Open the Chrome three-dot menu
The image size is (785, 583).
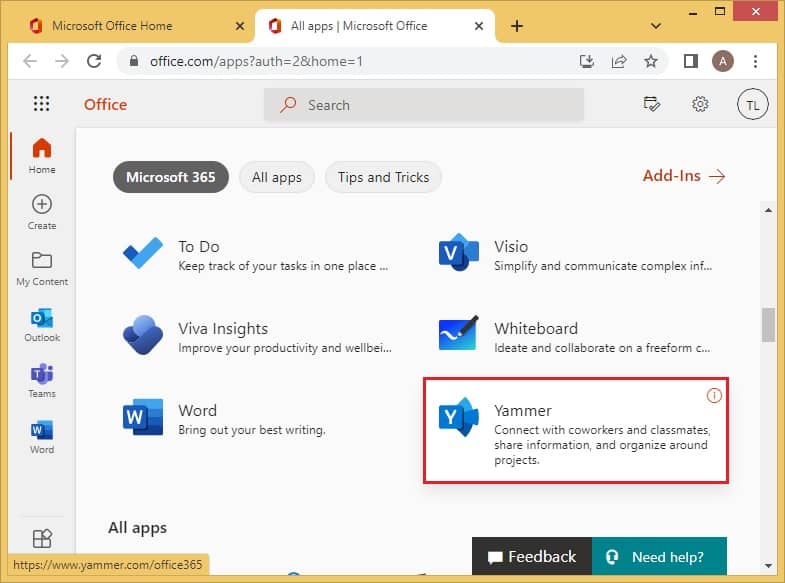click(x=755, y=61)
